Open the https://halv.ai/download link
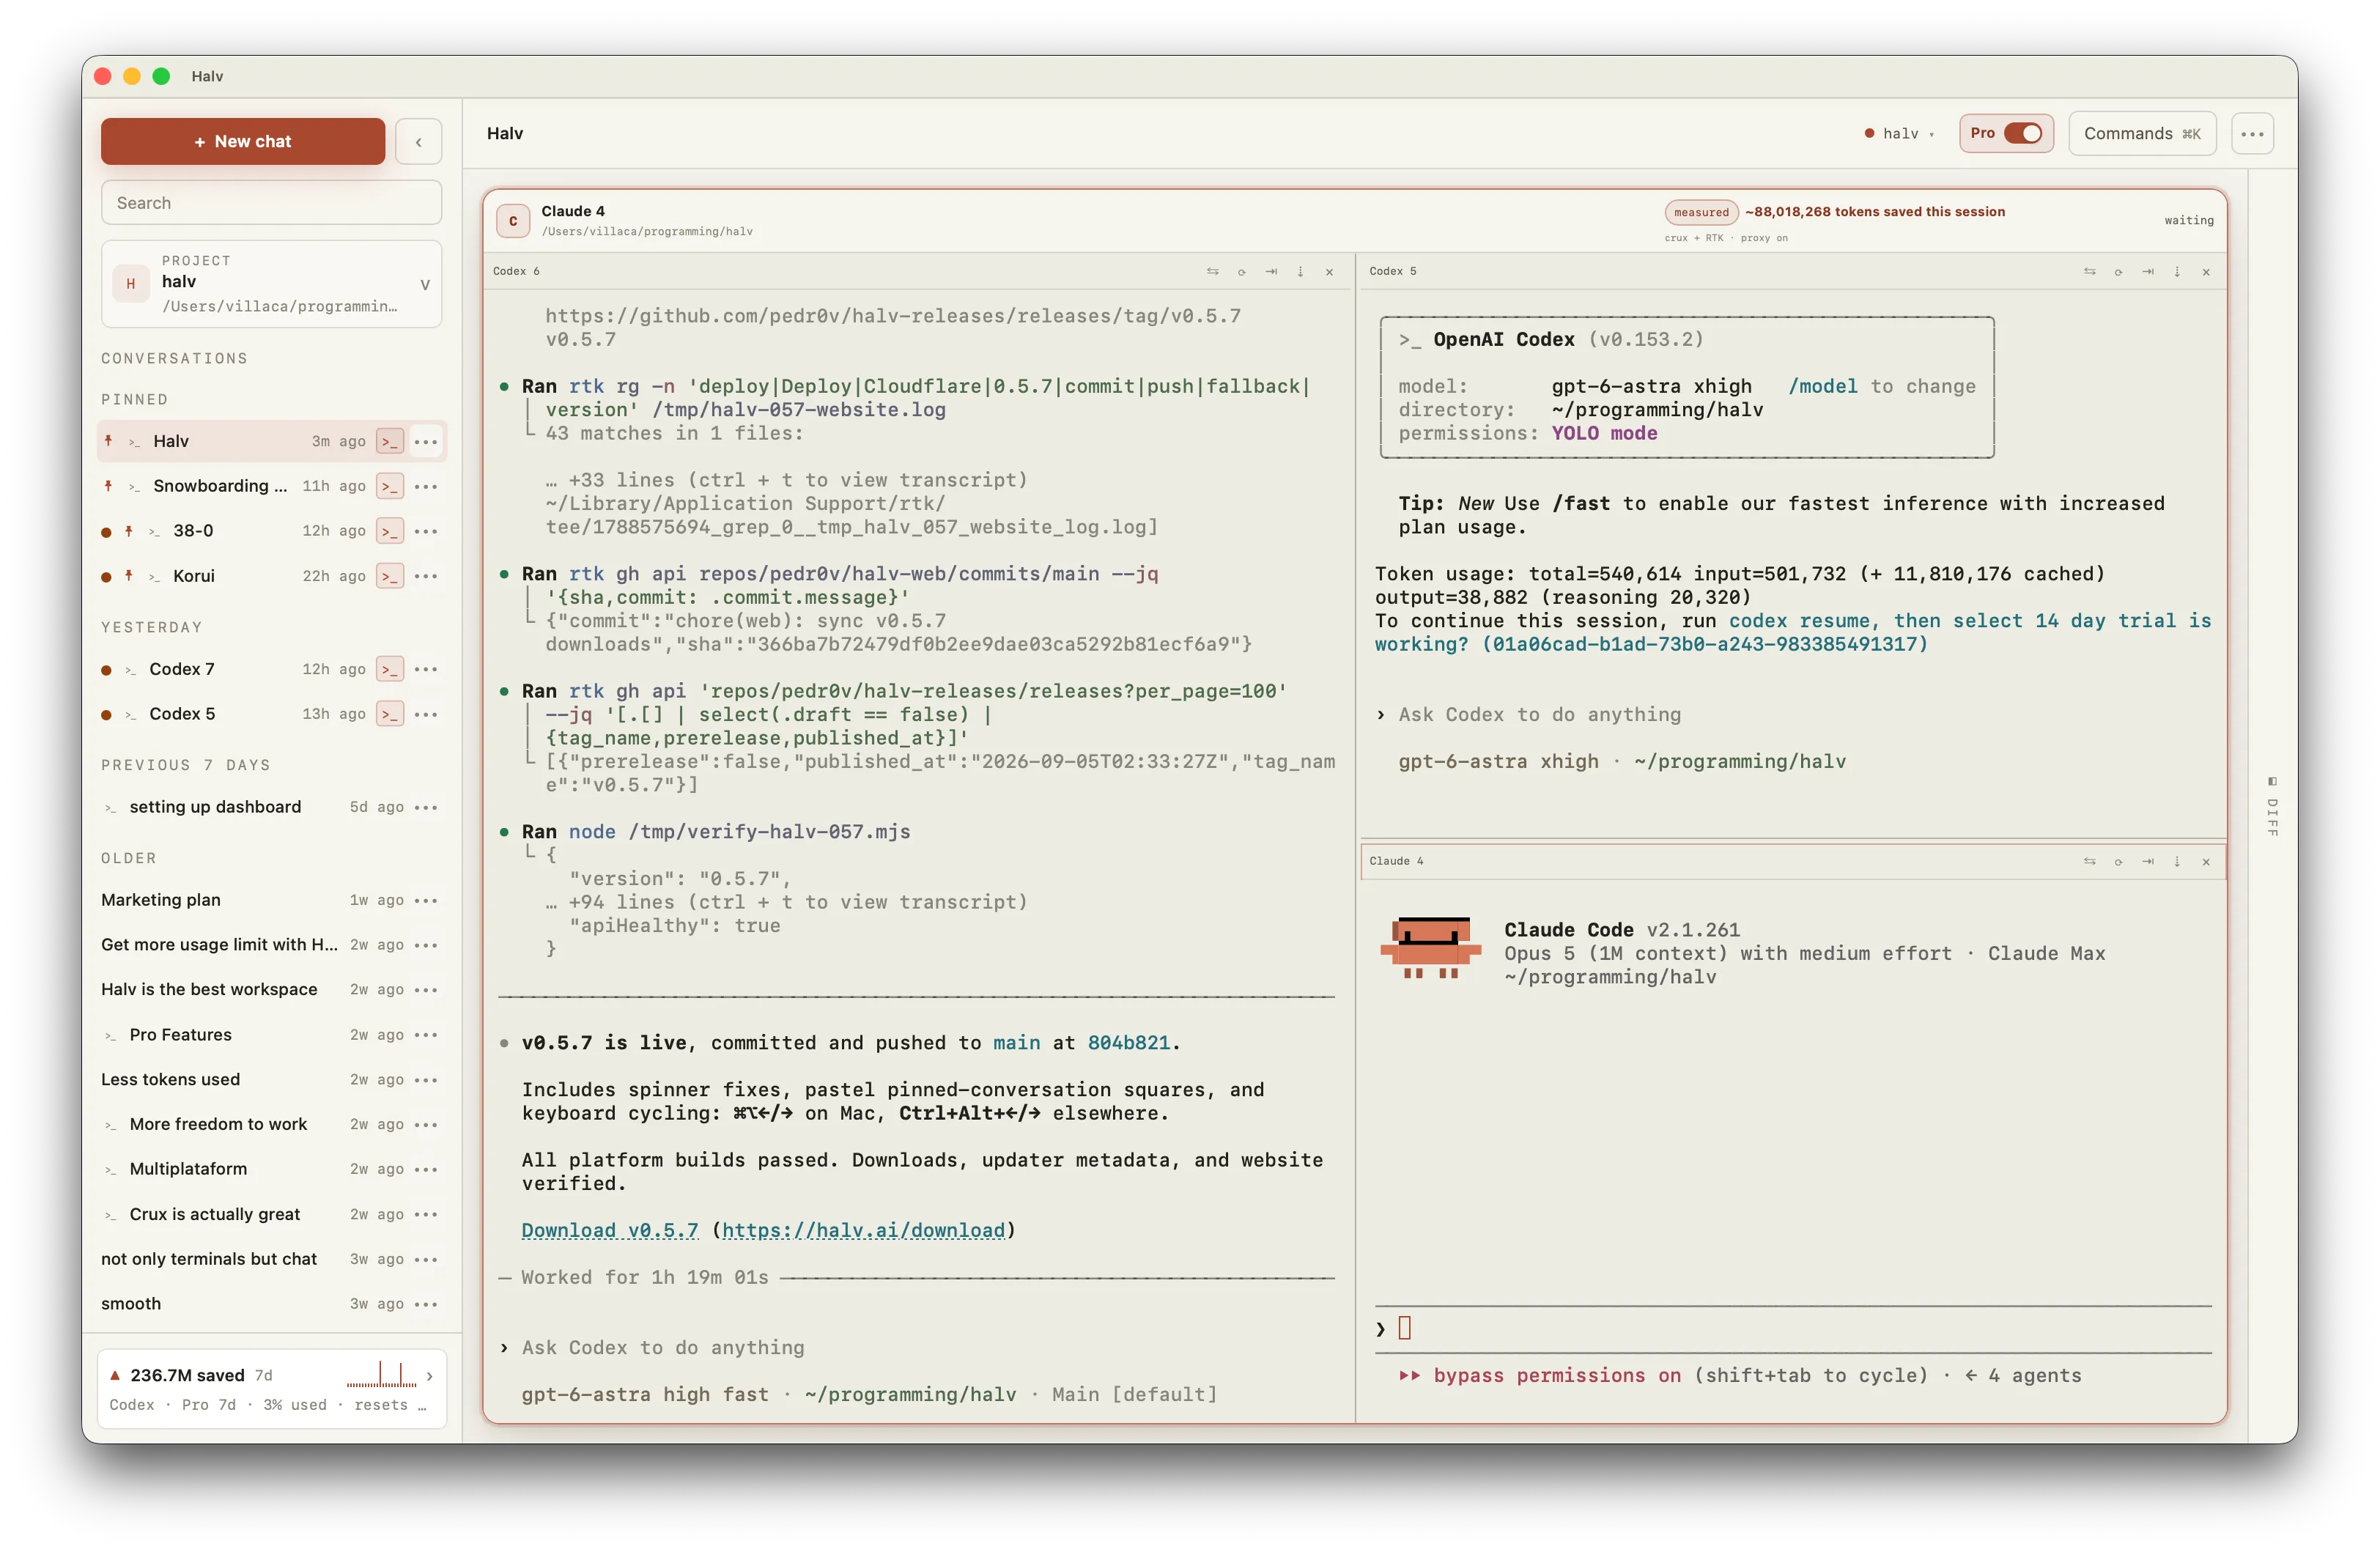 pos(863,1230)
